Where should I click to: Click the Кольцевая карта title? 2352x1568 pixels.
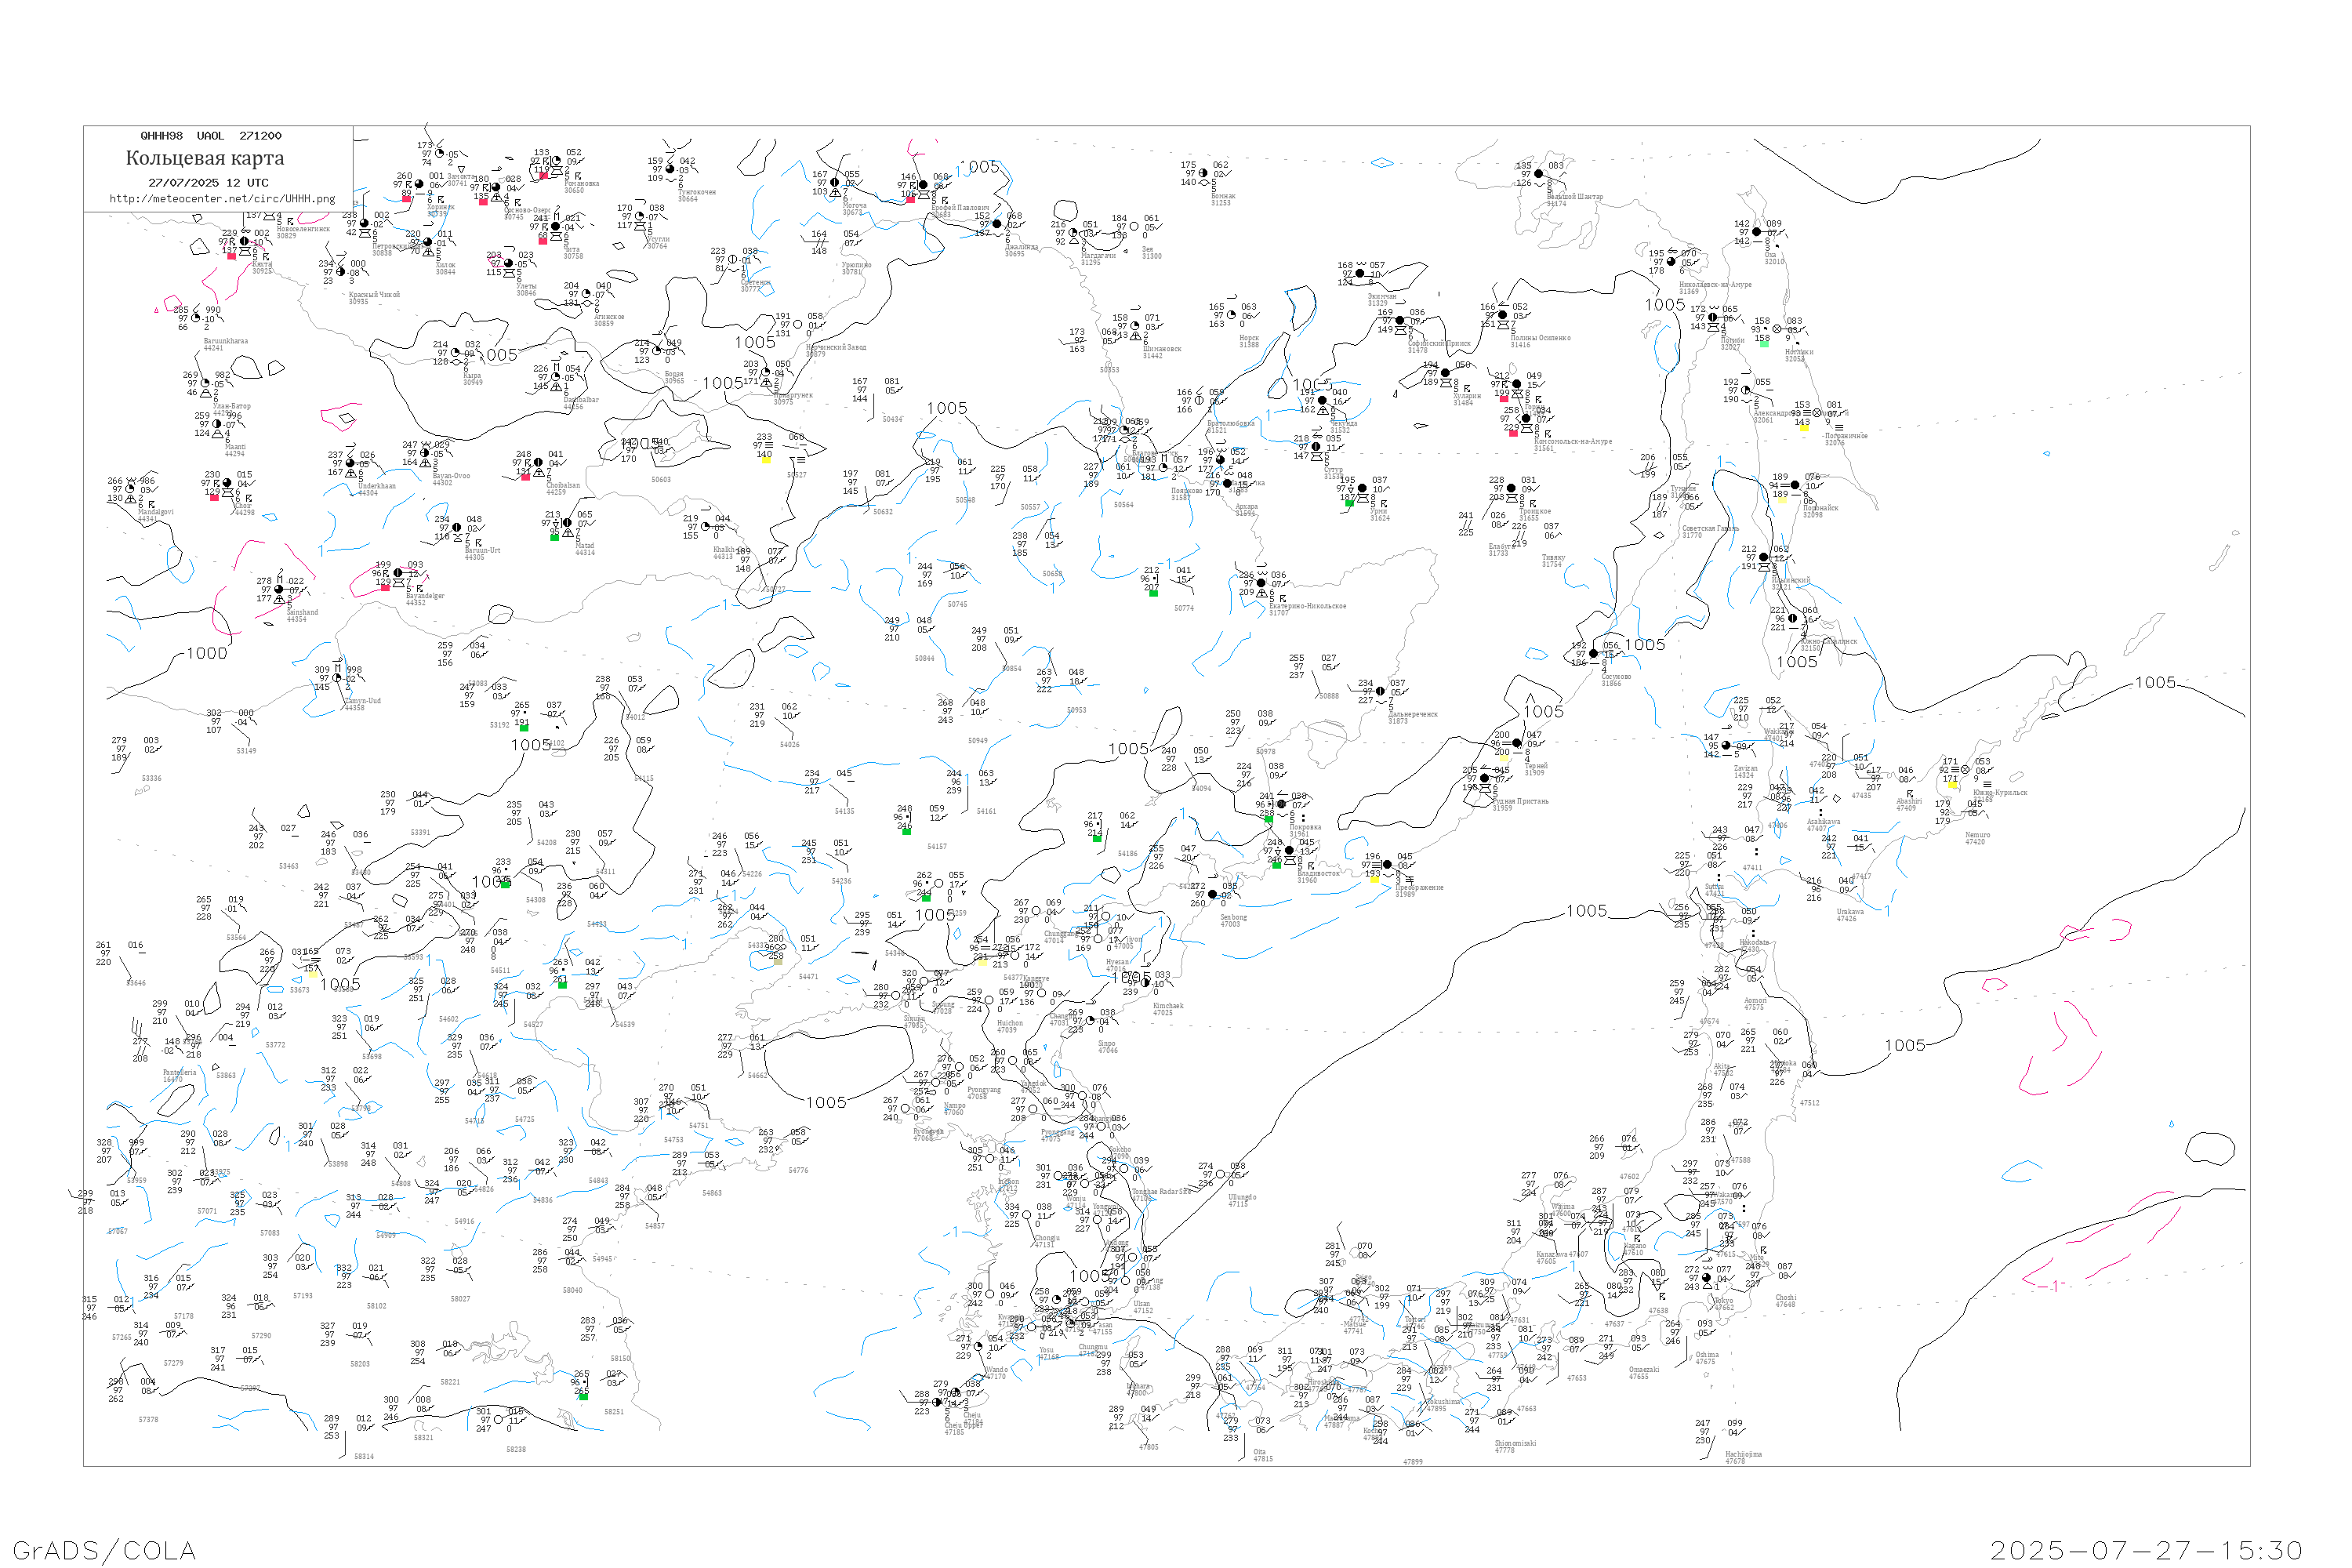click(205, 158)
